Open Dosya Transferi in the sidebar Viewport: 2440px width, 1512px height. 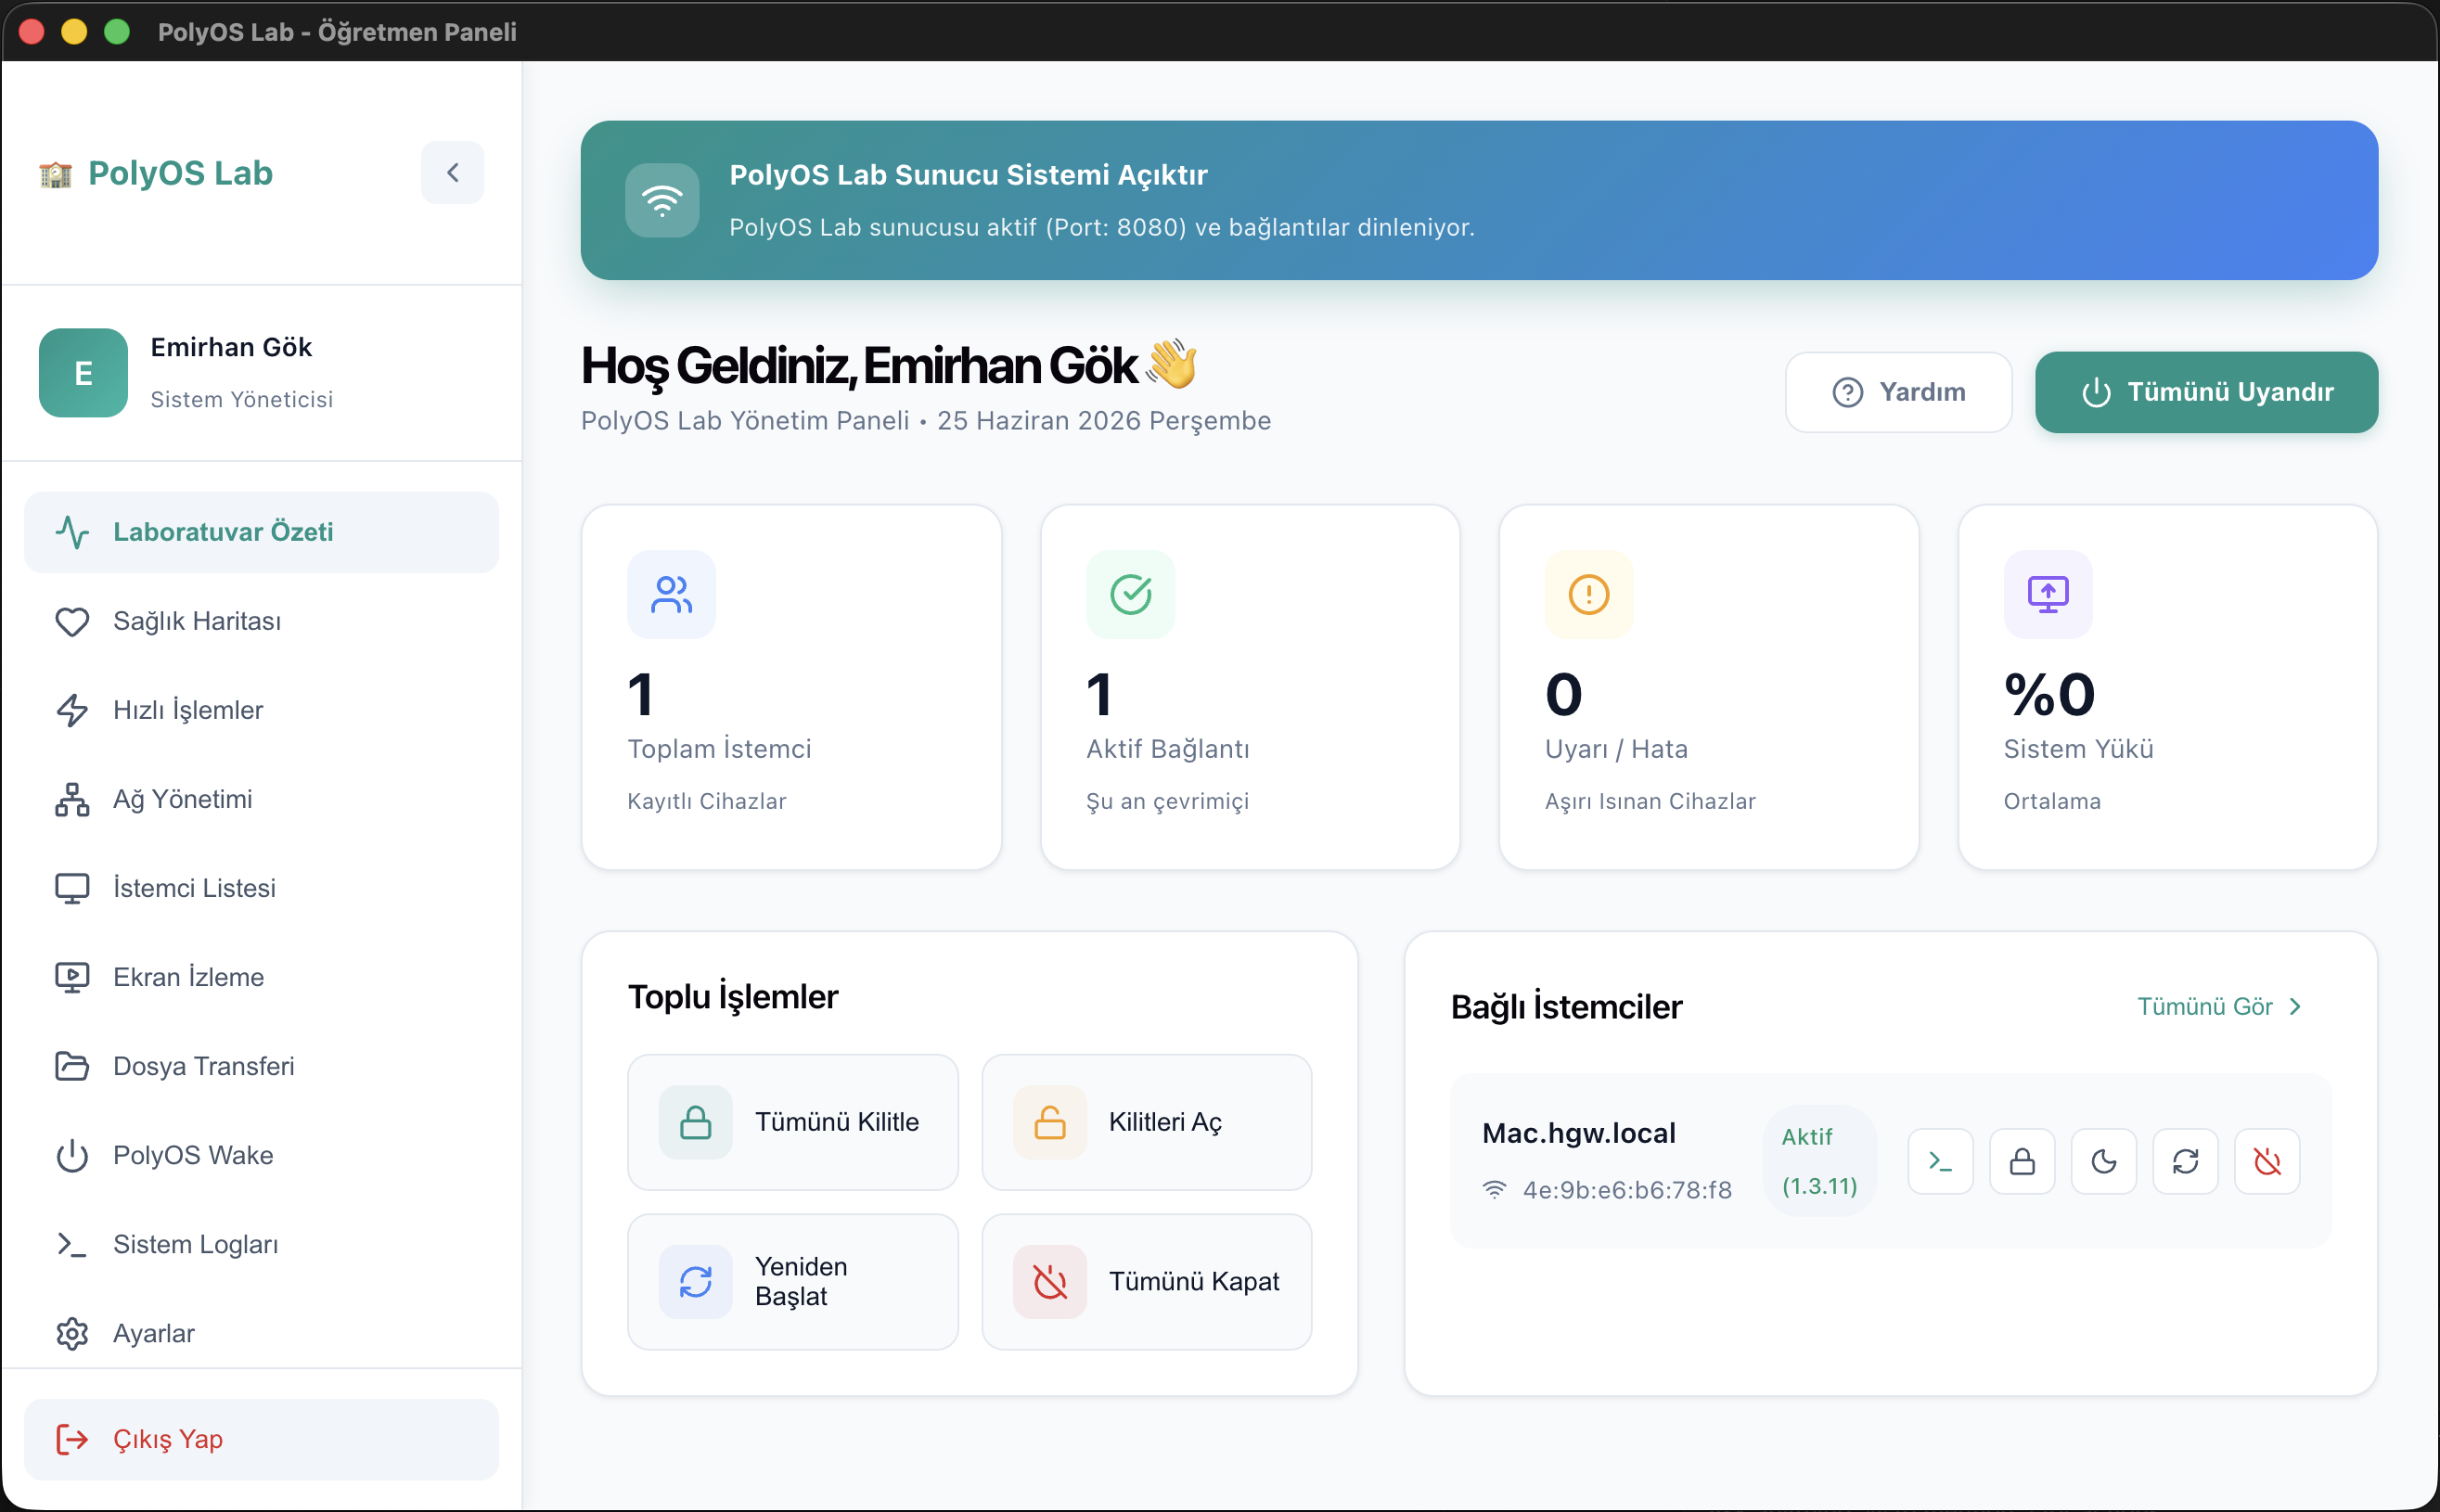tap(261, 1066)
